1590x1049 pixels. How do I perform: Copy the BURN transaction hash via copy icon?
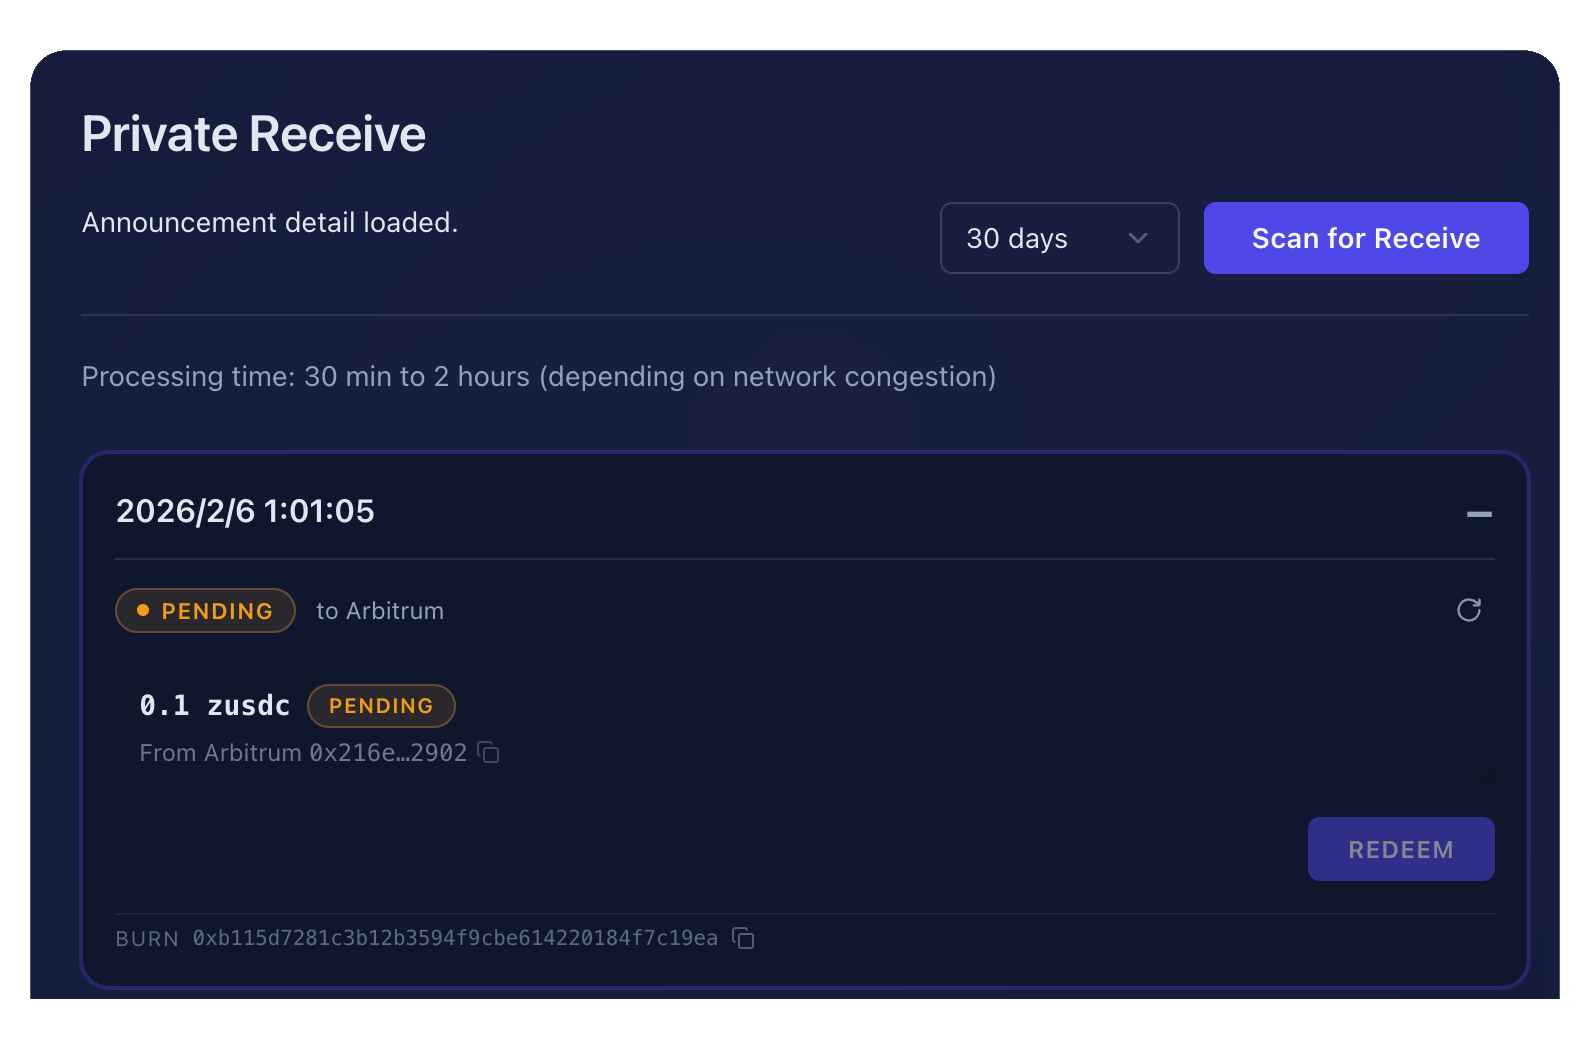pyautogui.click(x=743, y=938)
